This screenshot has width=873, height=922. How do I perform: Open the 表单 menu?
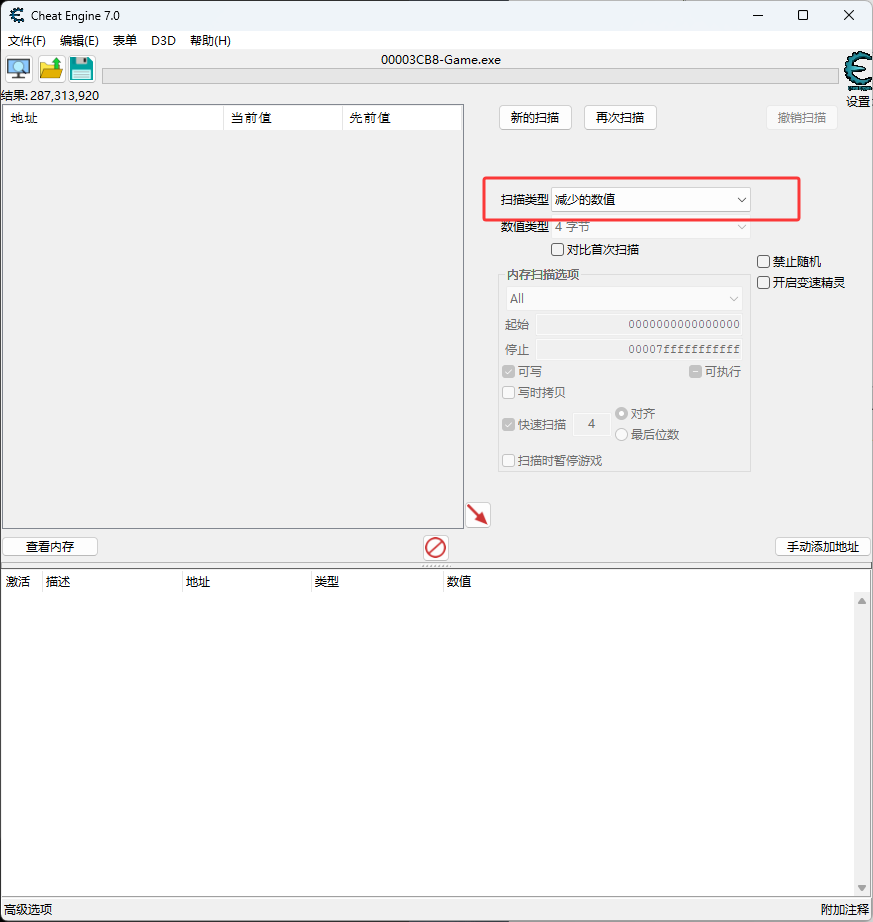[125, 41]
